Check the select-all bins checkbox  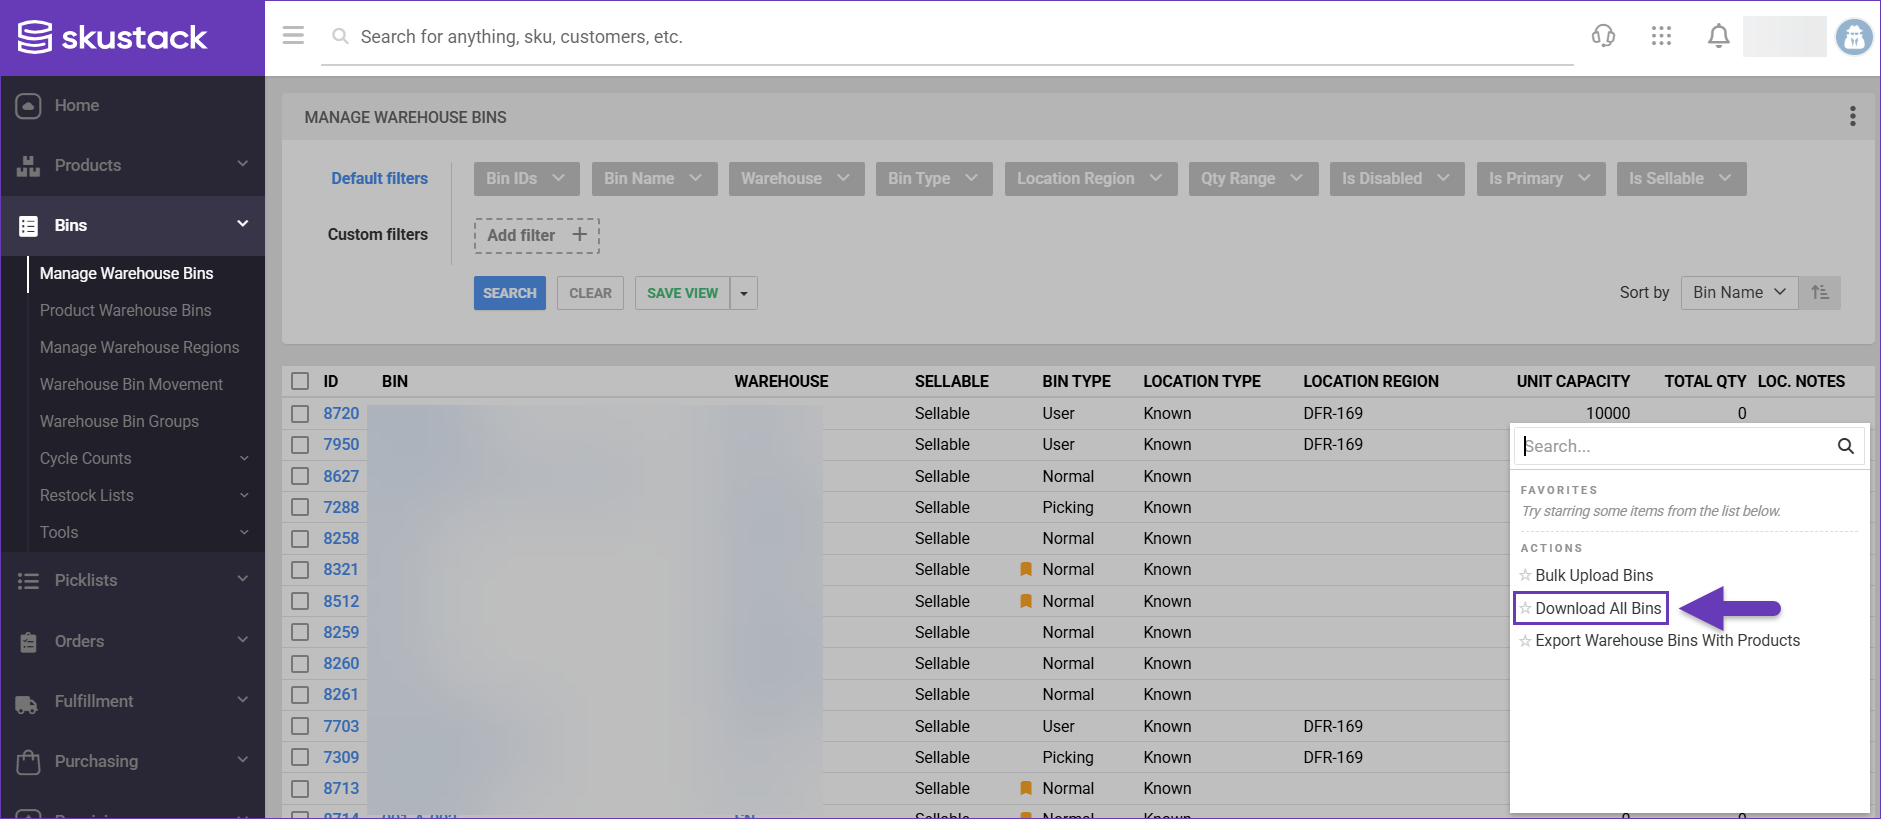click(x=300, y=381)
